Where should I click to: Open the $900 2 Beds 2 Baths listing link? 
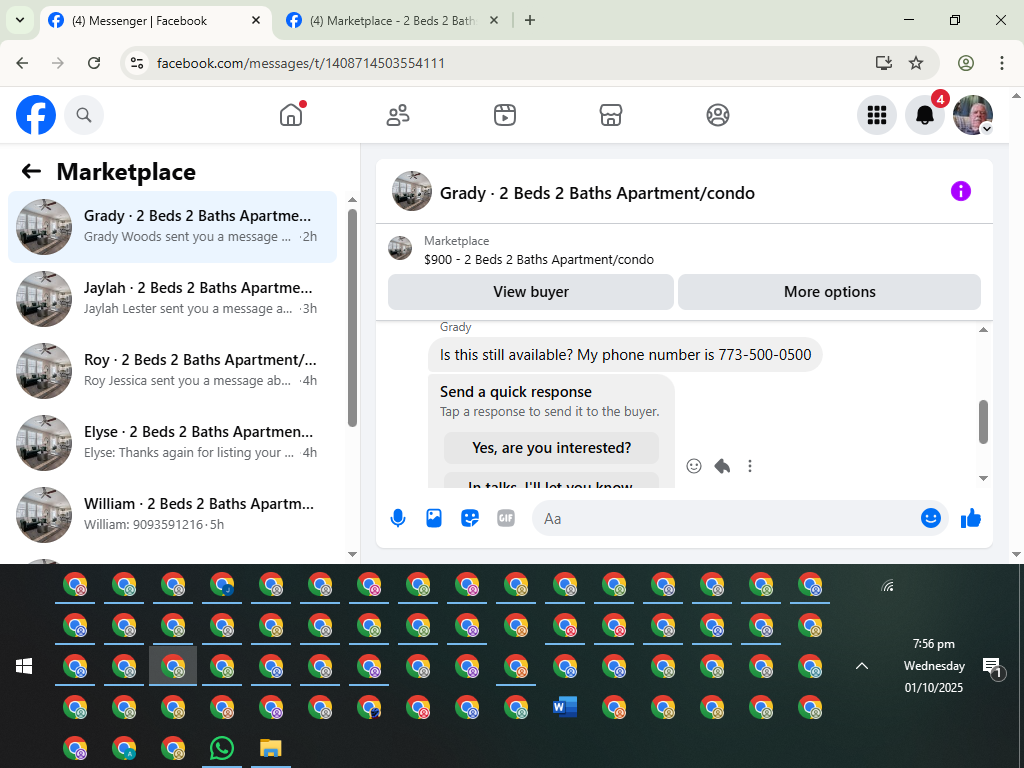click(538, 259)
